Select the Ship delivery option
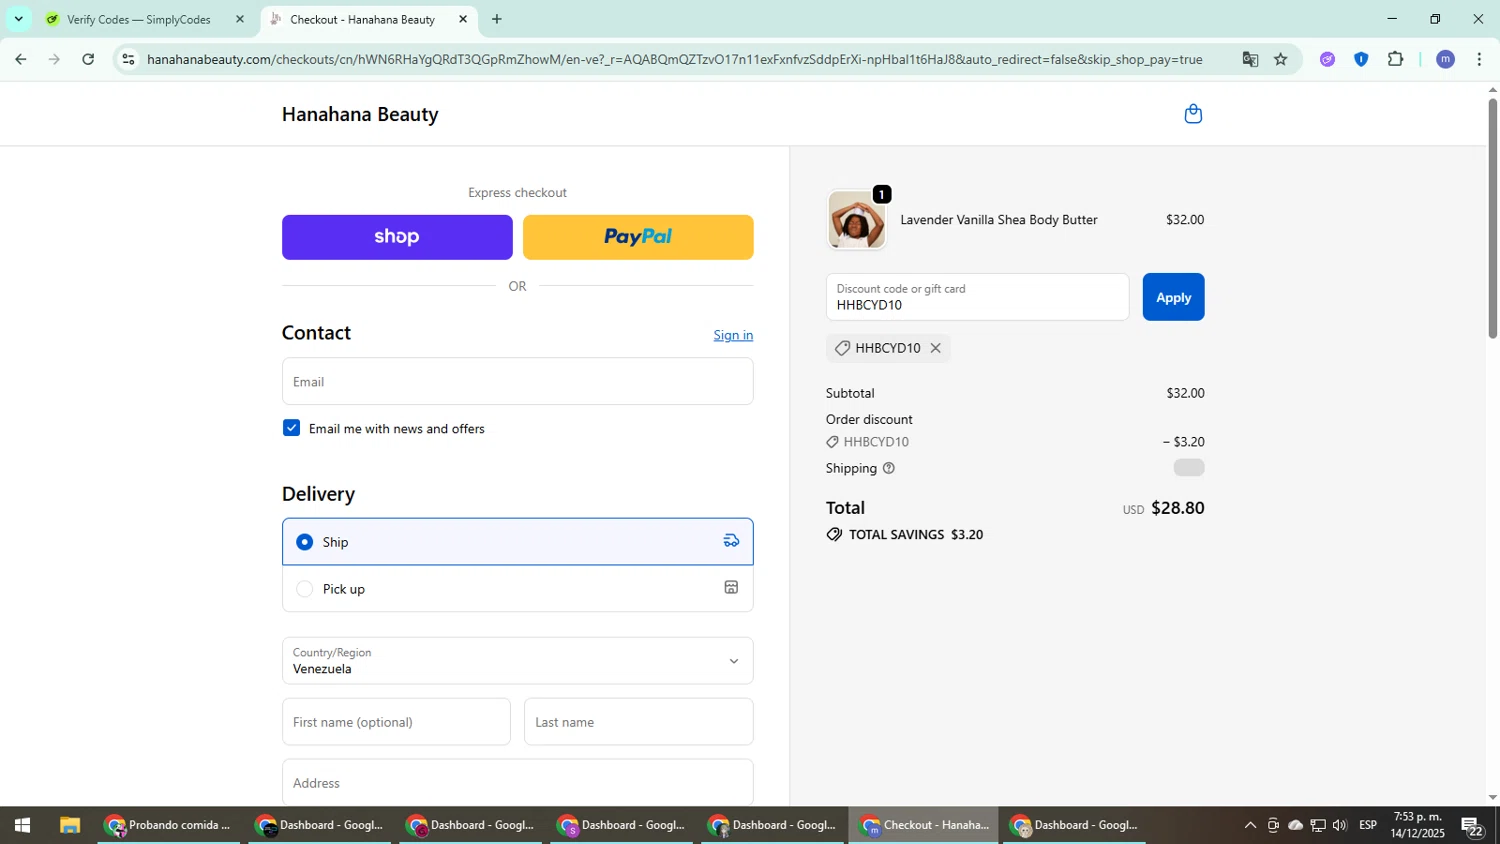 pos(517,542)
